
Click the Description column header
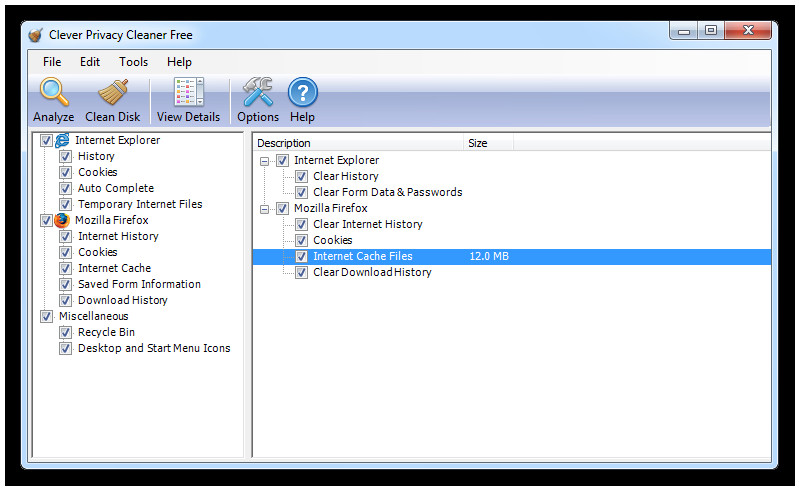click(358, 143)
